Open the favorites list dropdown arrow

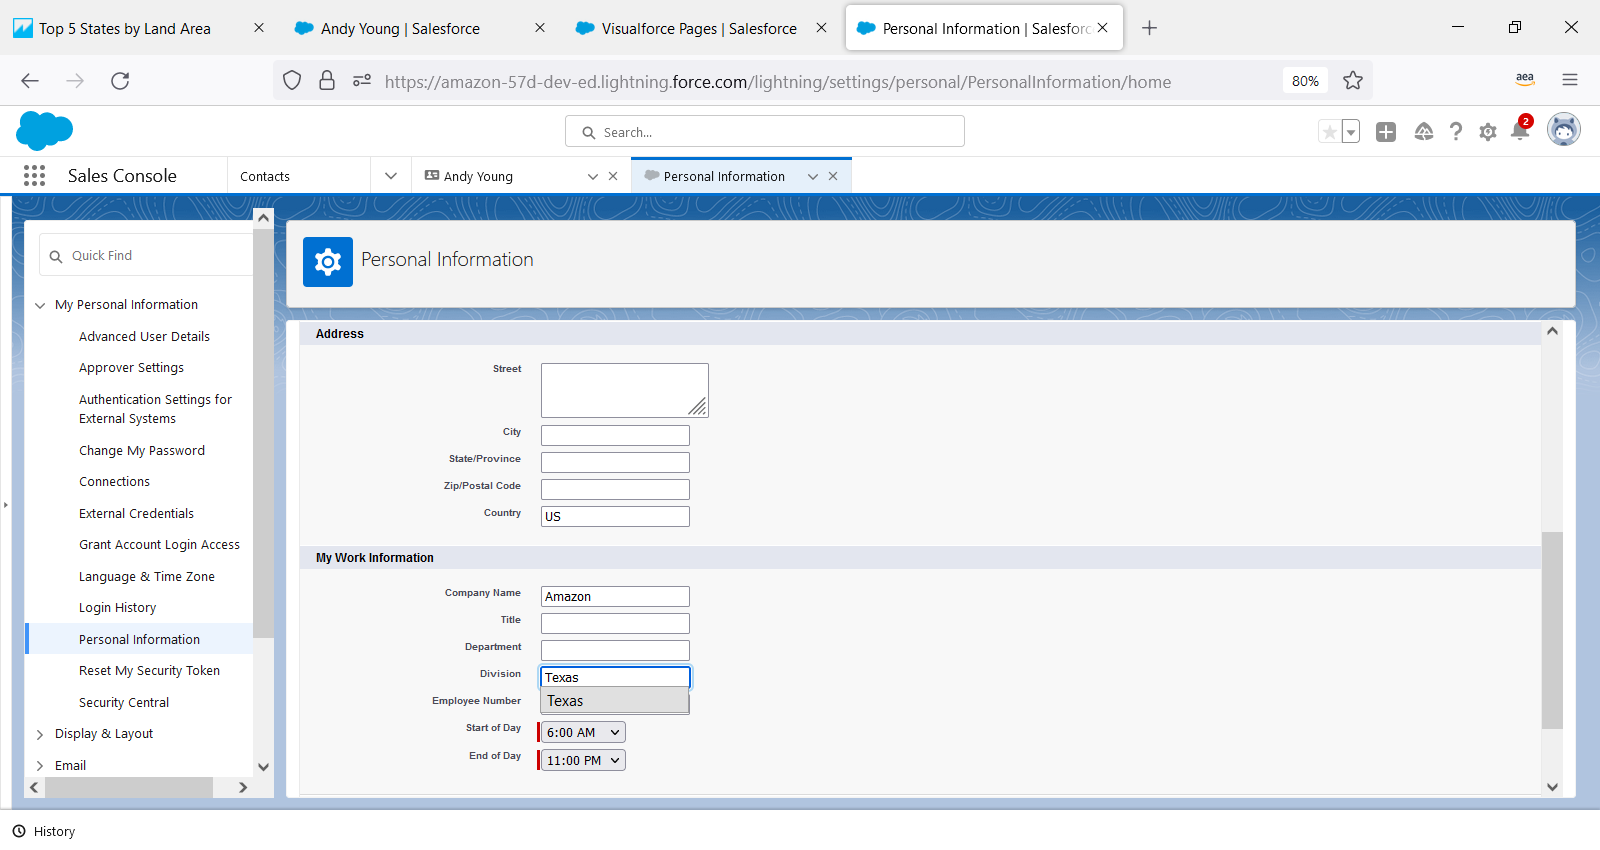coord(1351,132)
